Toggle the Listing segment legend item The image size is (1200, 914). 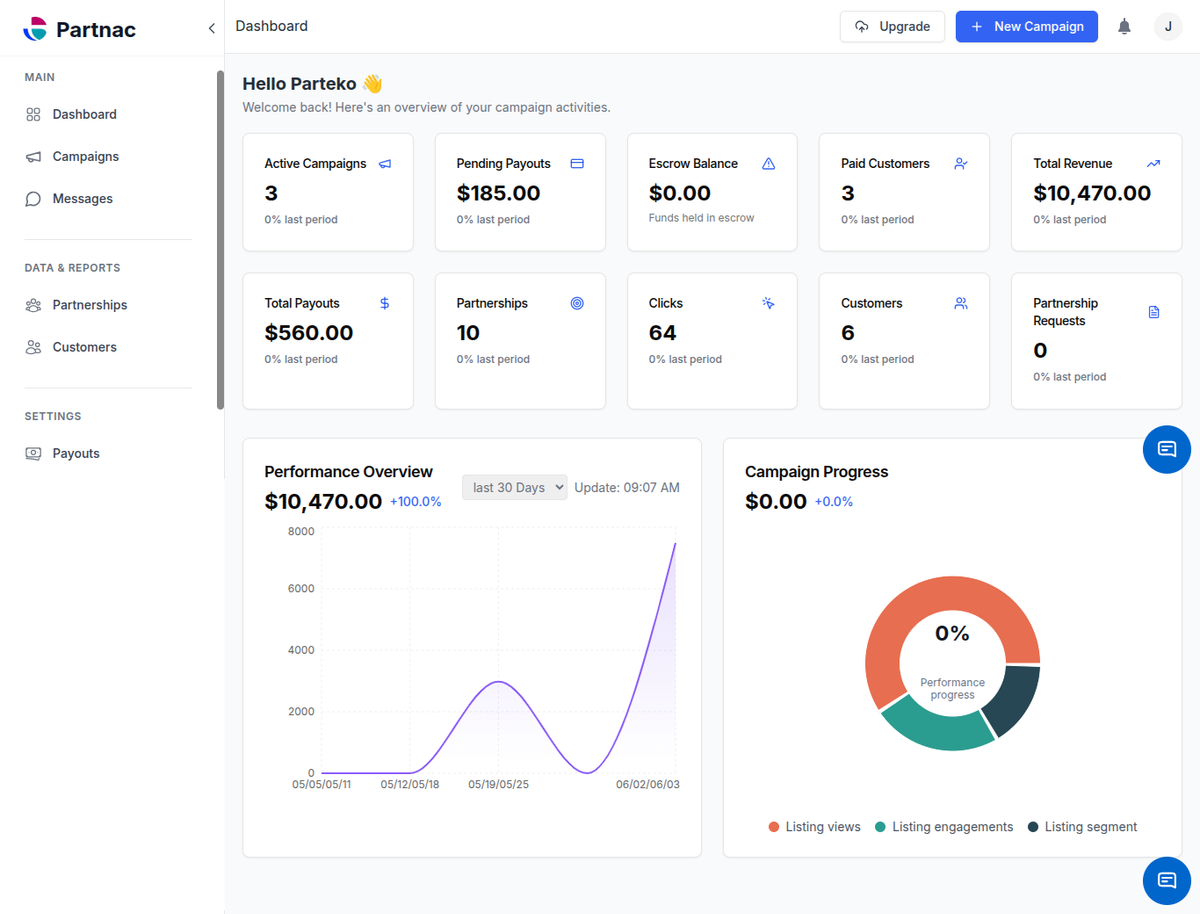(1082, 827)
